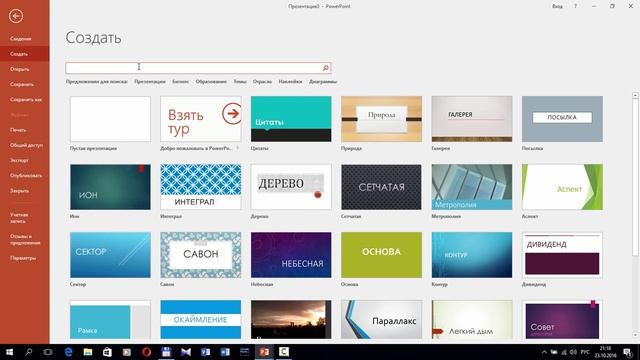Click Вход sign-in link in title bar

[x=558, y=6]
